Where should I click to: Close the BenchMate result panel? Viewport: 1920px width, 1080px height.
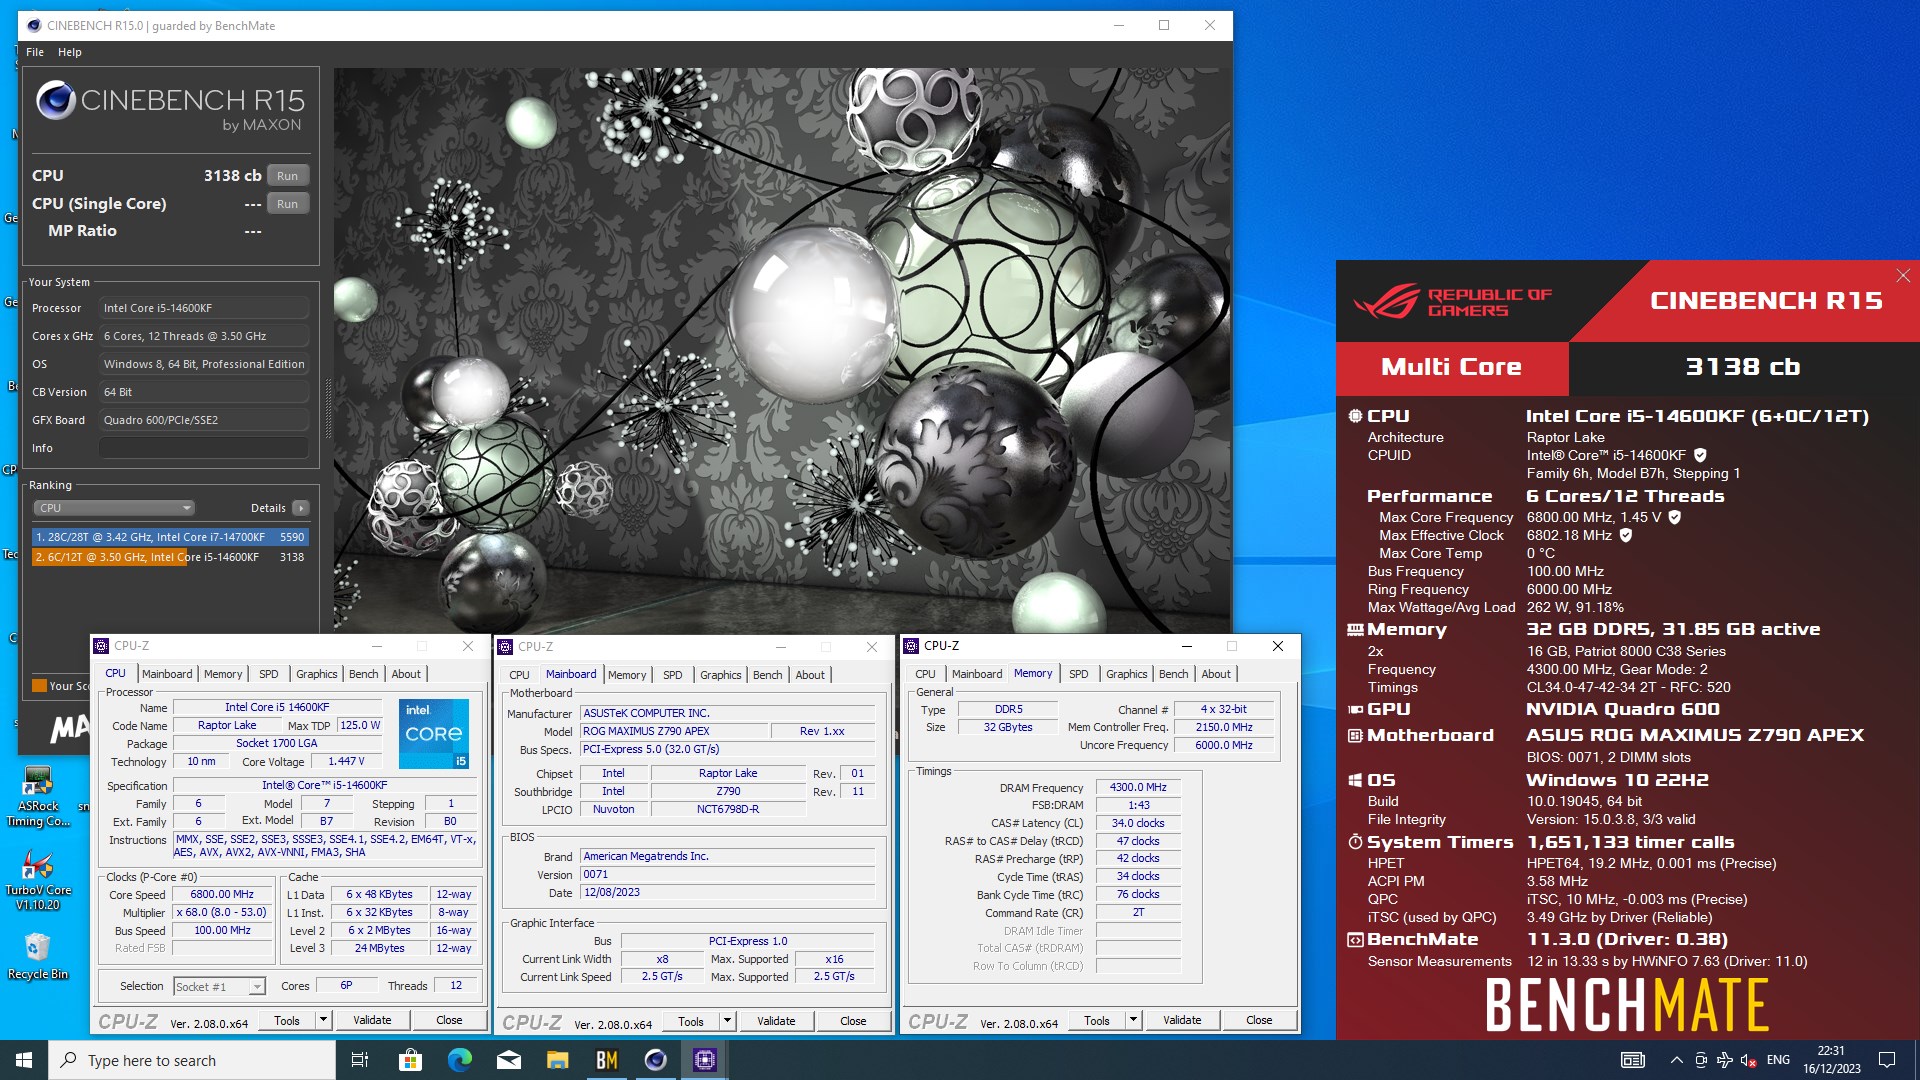[1903, 276]
